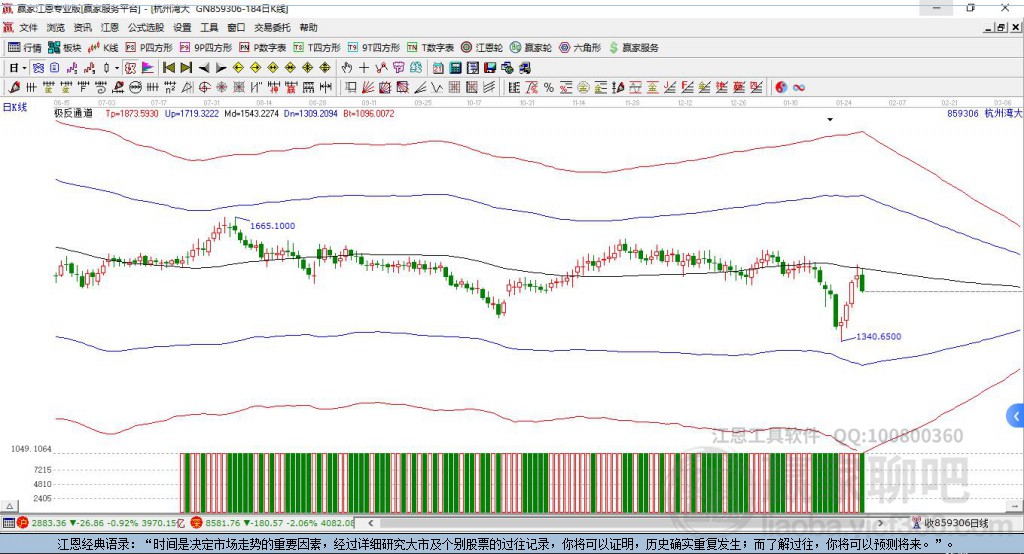Jump to first bar using green arrow

point(169,68)
